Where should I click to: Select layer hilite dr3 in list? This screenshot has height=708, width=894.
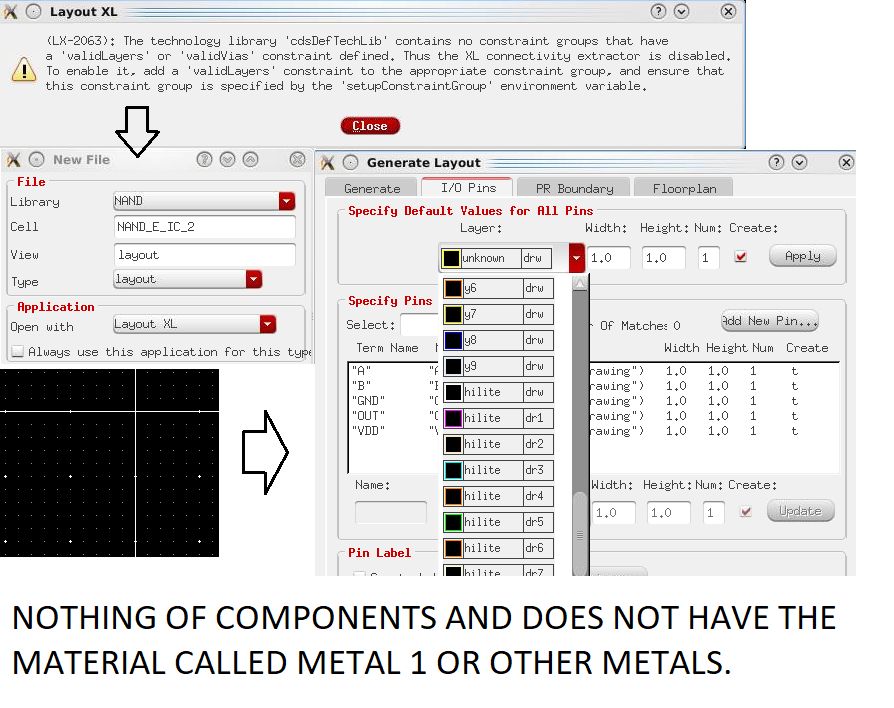pyautogui.click(x=498, y=470)
